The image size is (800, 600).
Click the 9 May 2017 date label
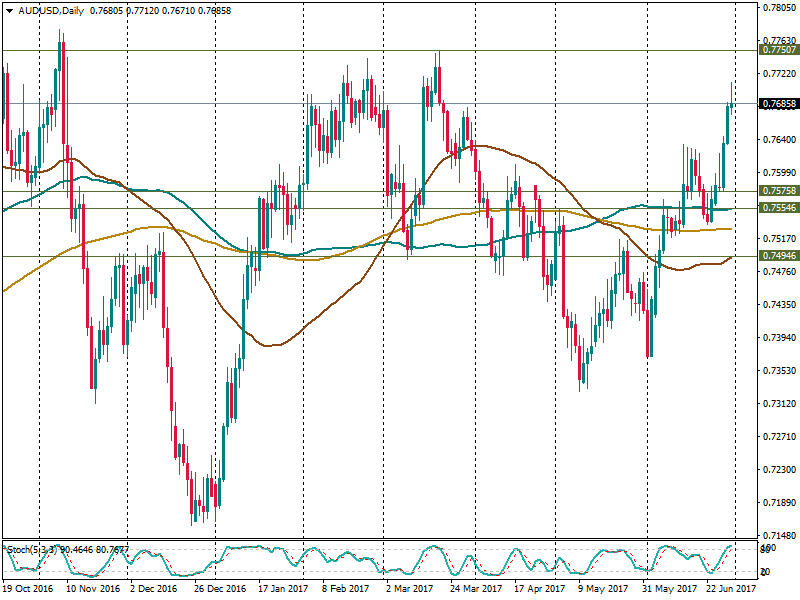pyautogui.click(x=605, y=590)
